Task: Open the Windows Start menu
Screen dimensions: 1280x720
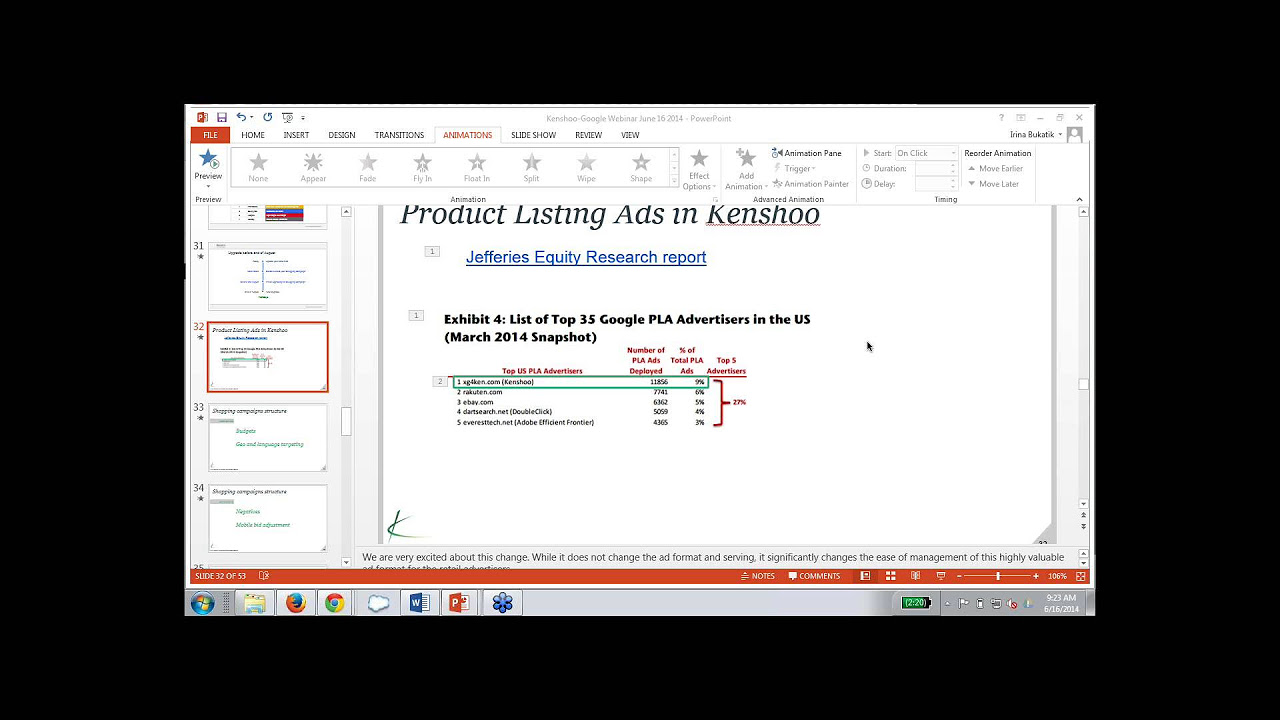Action: (203, 603)
